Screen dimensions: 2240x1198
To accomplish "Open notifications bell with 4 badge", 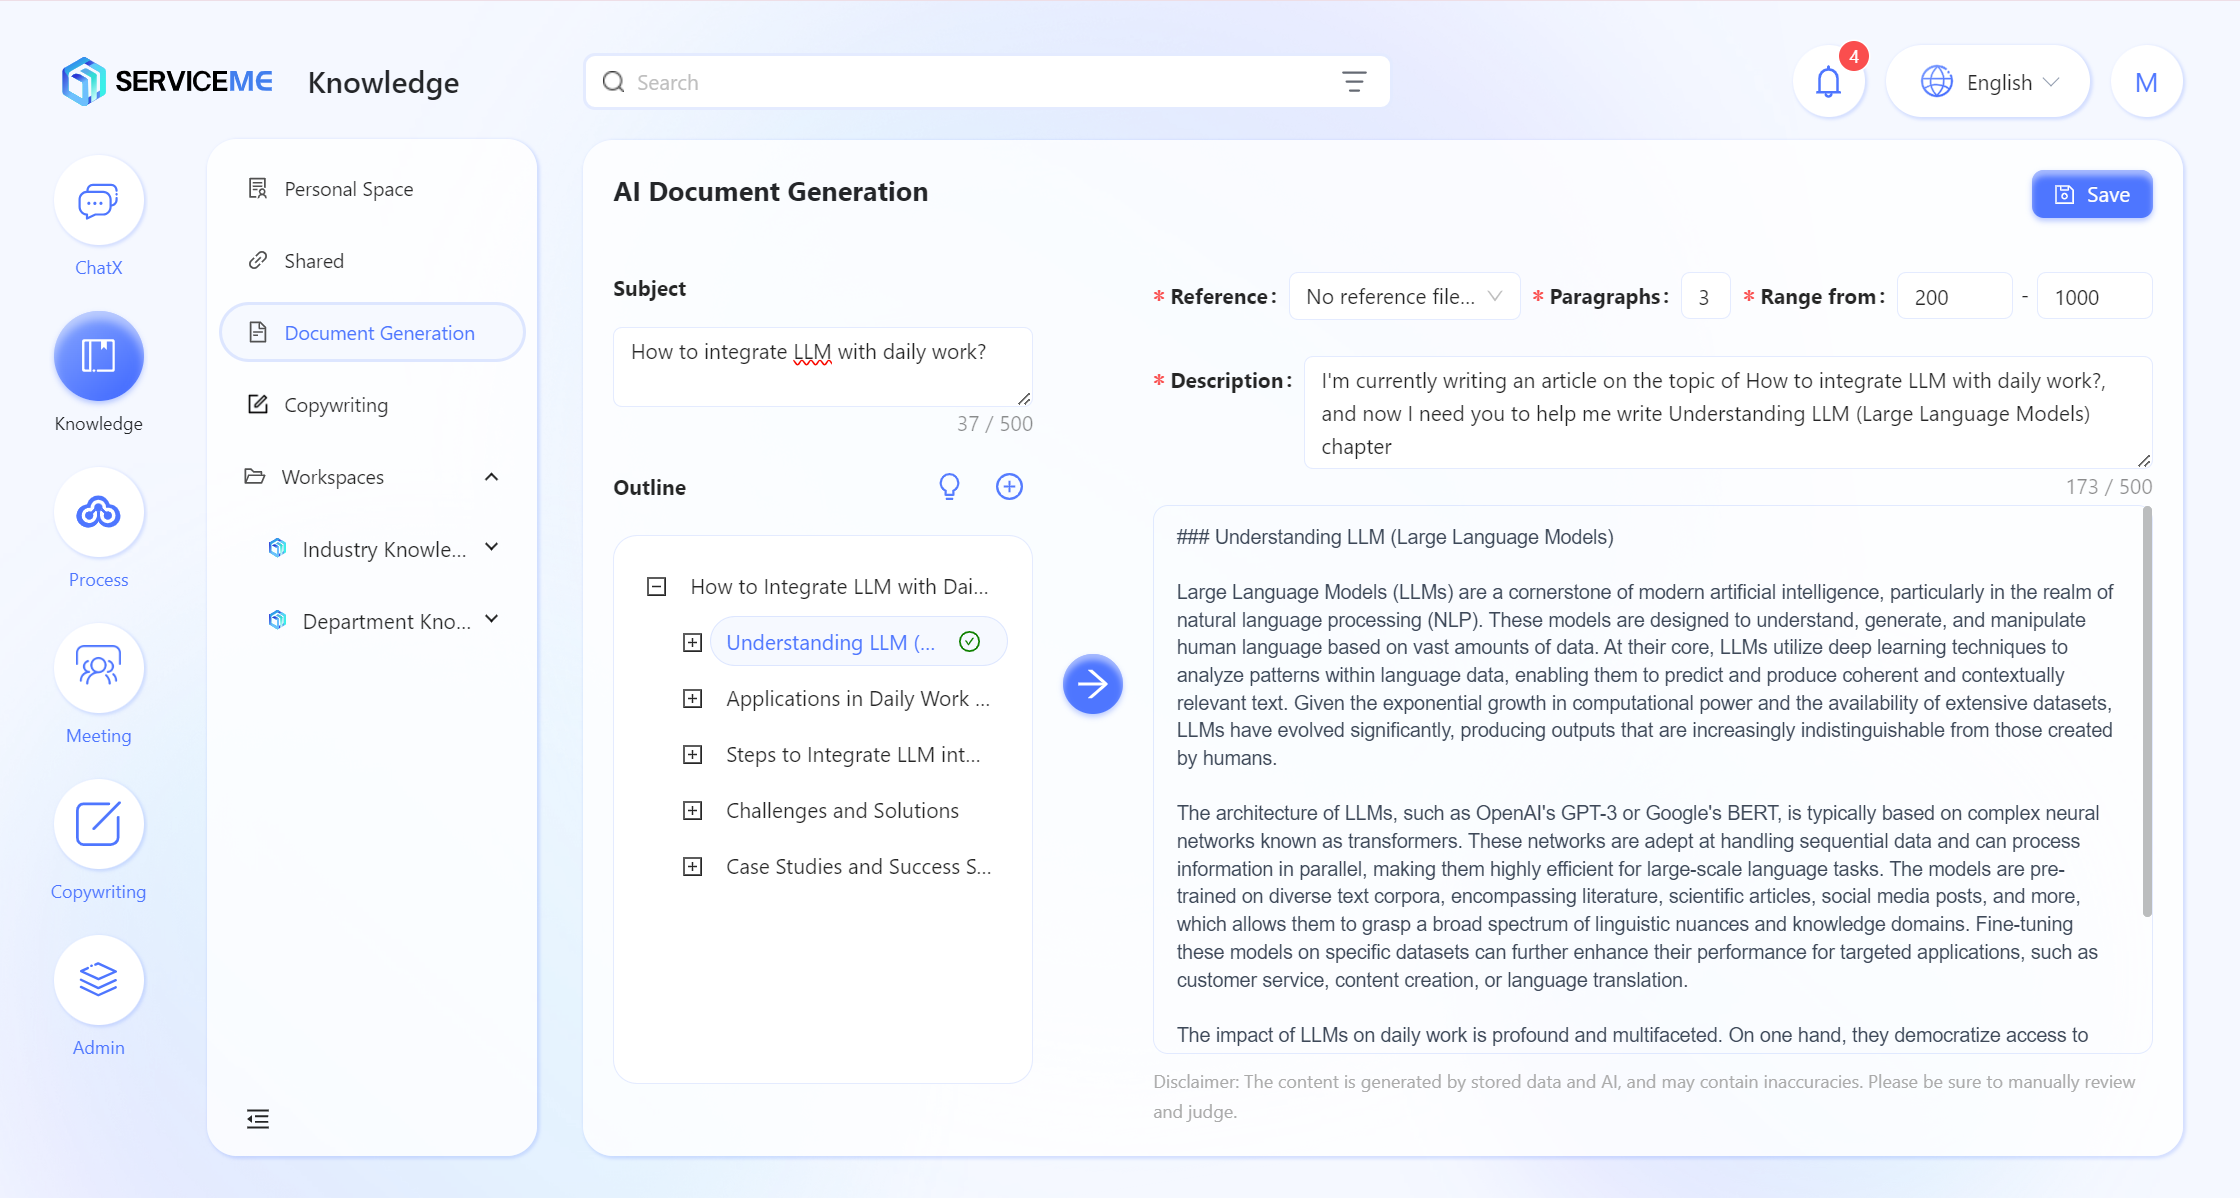I will pos(1828,82).
